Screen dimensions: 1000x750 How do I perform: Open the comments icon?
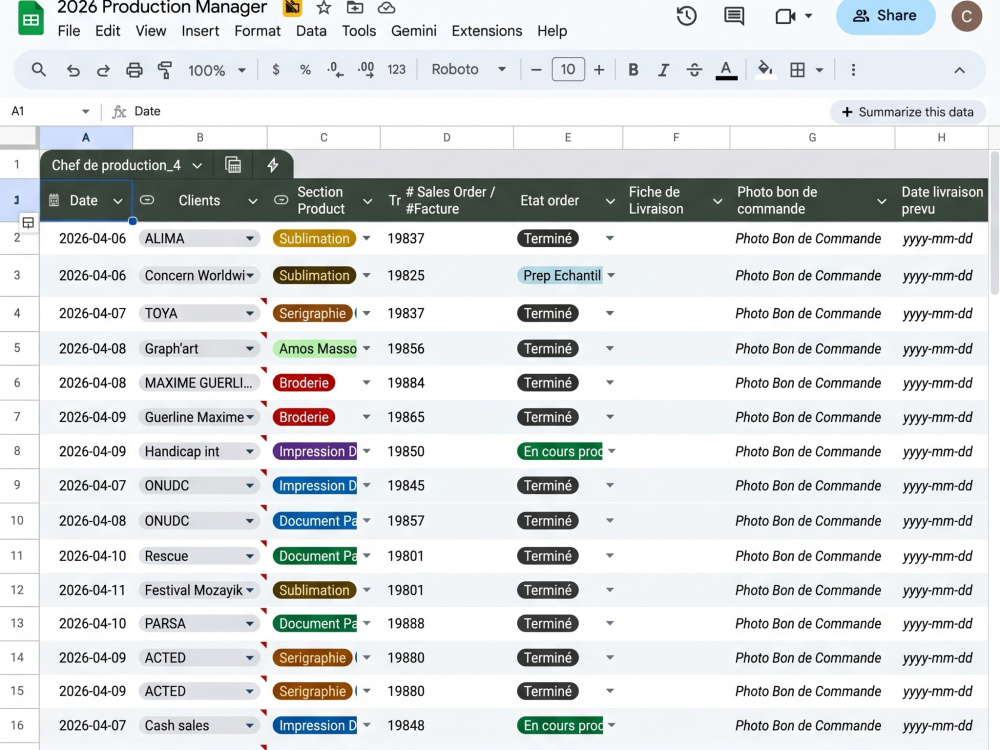pyautogui.click(x=734, y=16)
